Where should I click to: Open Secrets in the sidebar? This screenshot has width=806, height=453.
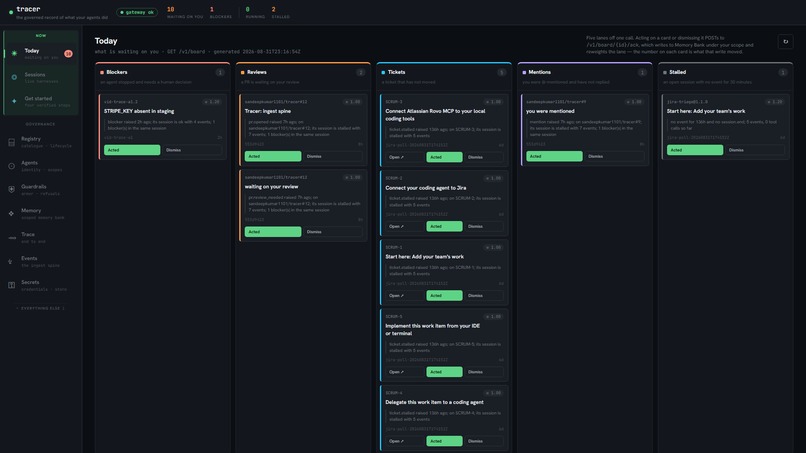(41, 285)
